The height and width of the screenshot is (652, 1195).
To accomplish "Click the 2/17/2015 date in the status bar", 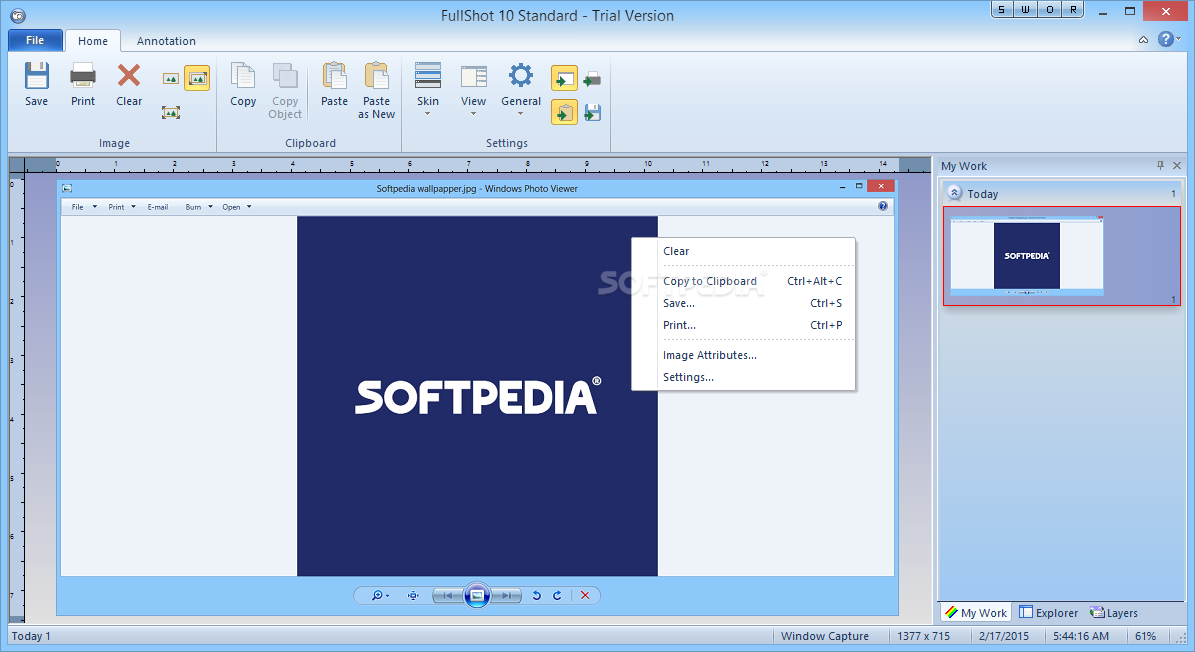I will [x=1004, y=636].
